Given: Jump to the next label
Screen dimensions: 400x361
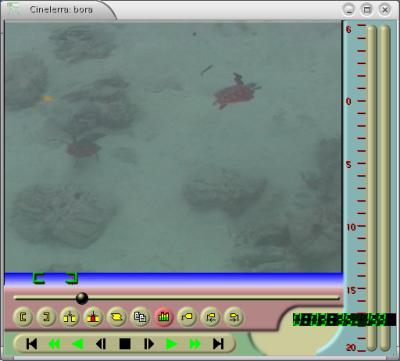Looking at the screenshot, I should pyautogui.click(x=234, y=317).
